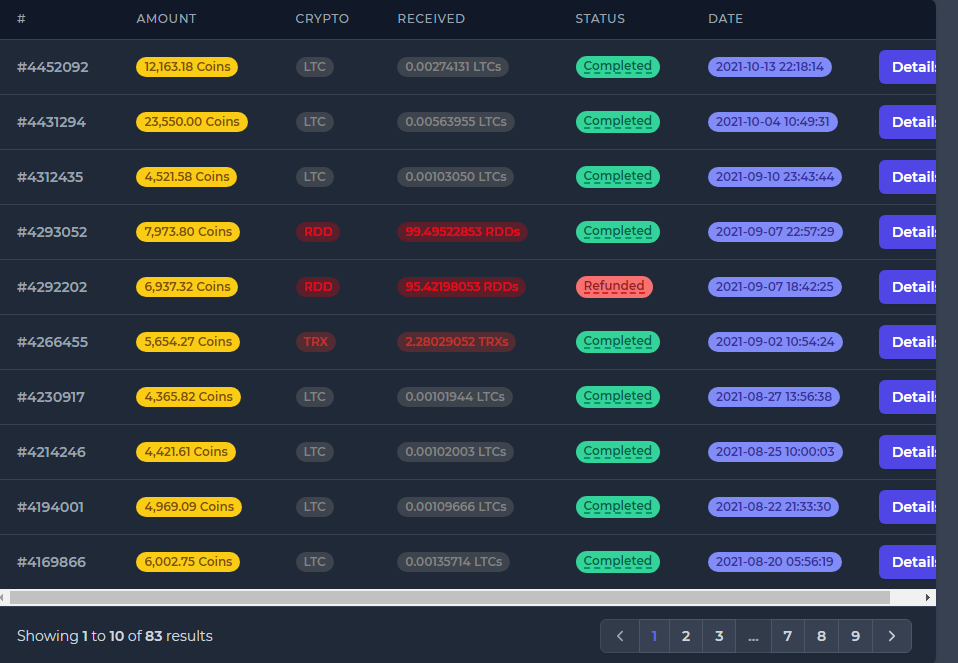Click the date 2021-08-20 05:56:19

(x=774, y=562)
